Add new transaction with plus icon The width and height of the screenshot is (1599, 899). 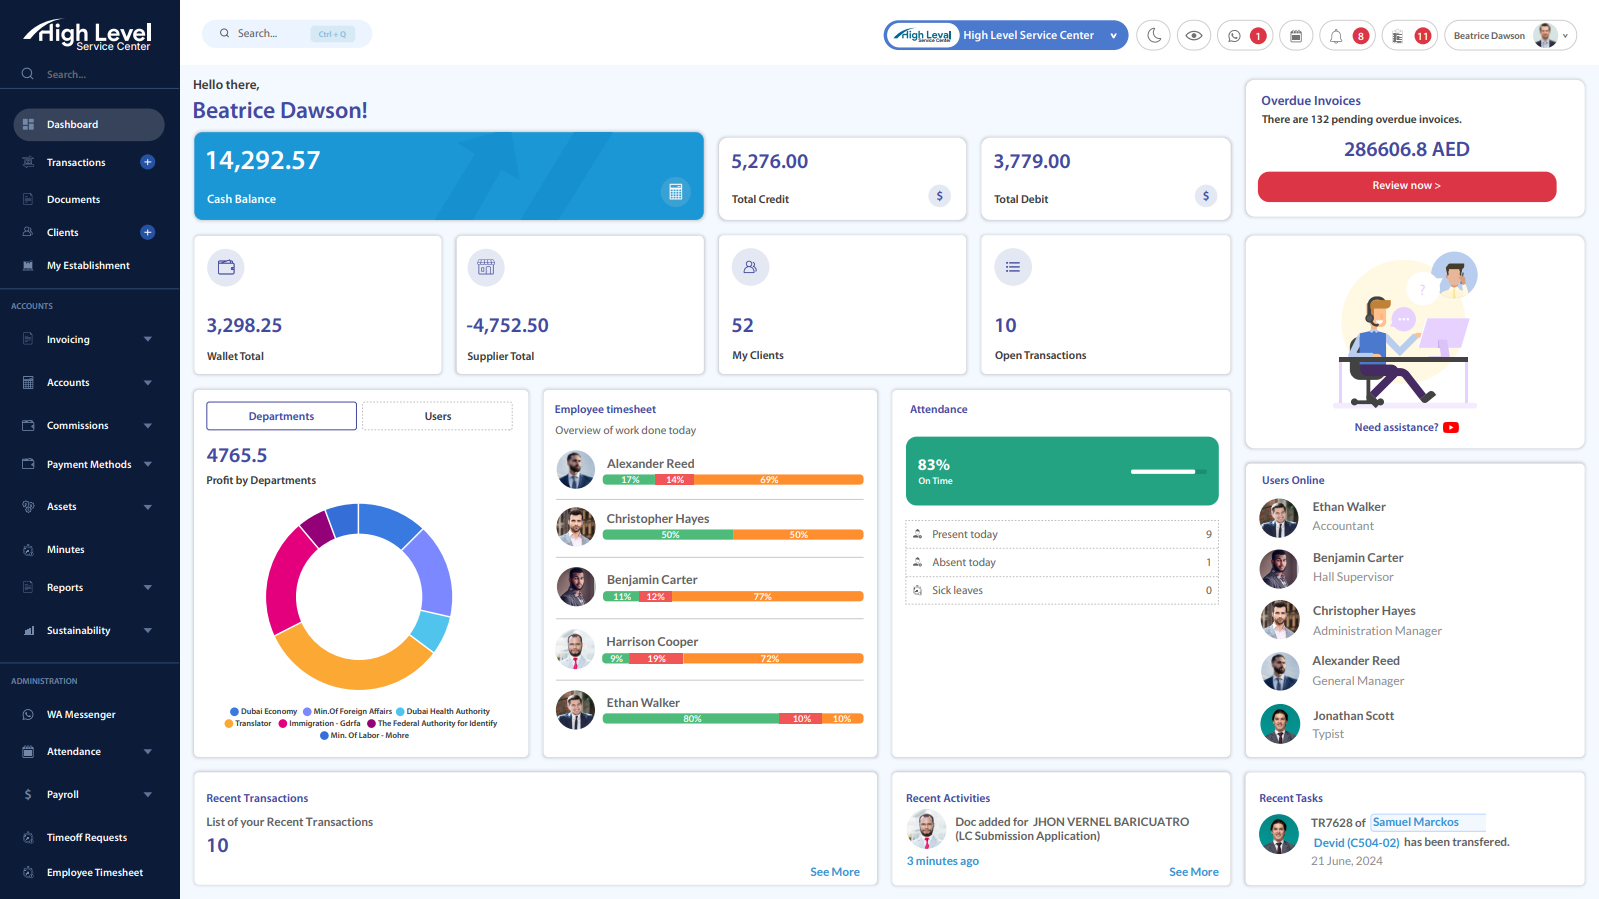click(148, 162)
